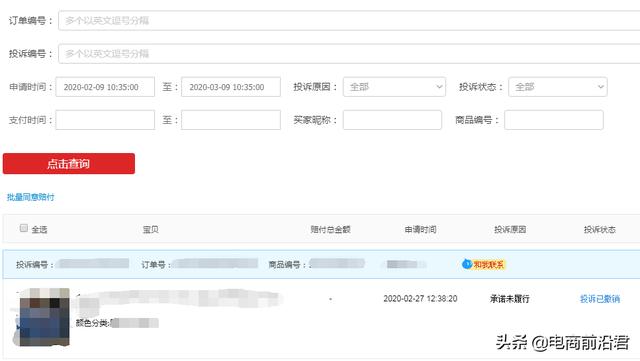The width and height of the screenshot is (640, 361).
Task: Click the 批量同意赔付 link
Action: pos(31,197)
